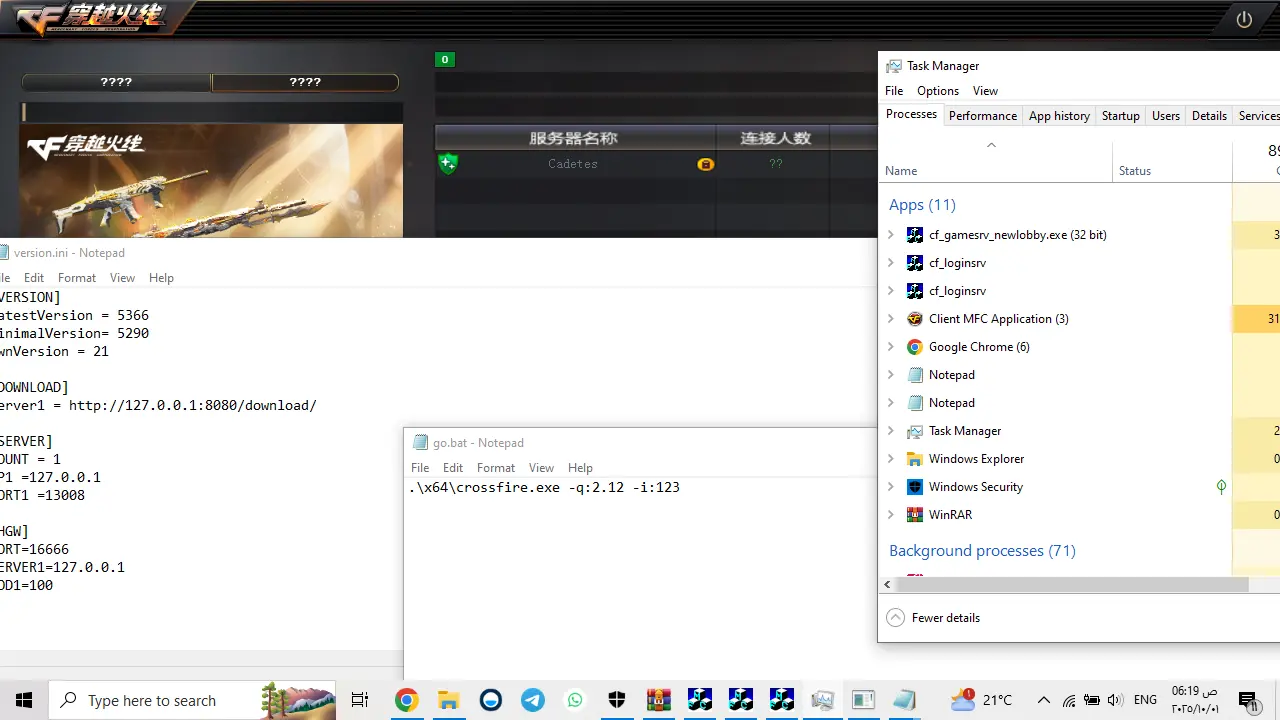The height and width of the screenshot is (720, 1280).
Task: Open the Options menu in Task Manager
Action: point(938,91)
